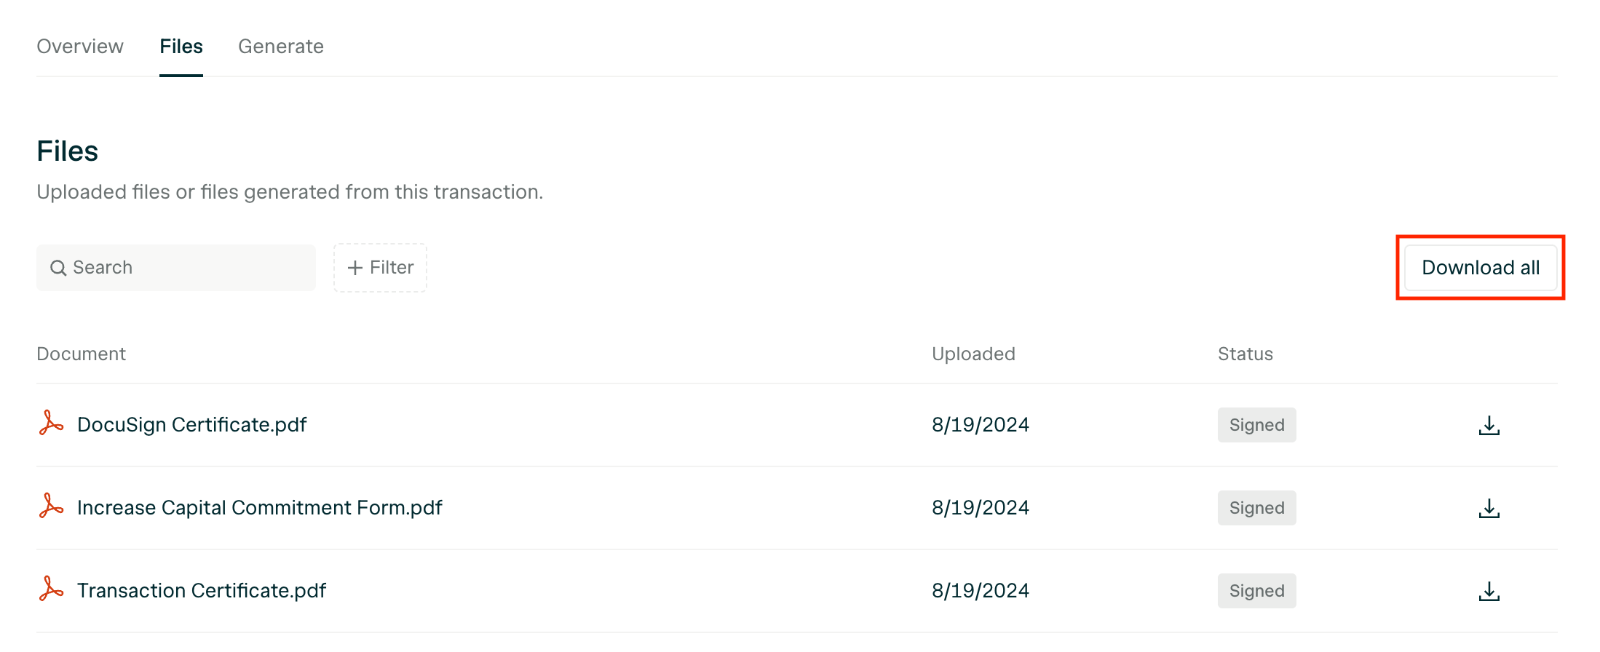The width and height of the screenshot is (1600, 652).
Task: Focus the Search files field
Action: (176, 268)
